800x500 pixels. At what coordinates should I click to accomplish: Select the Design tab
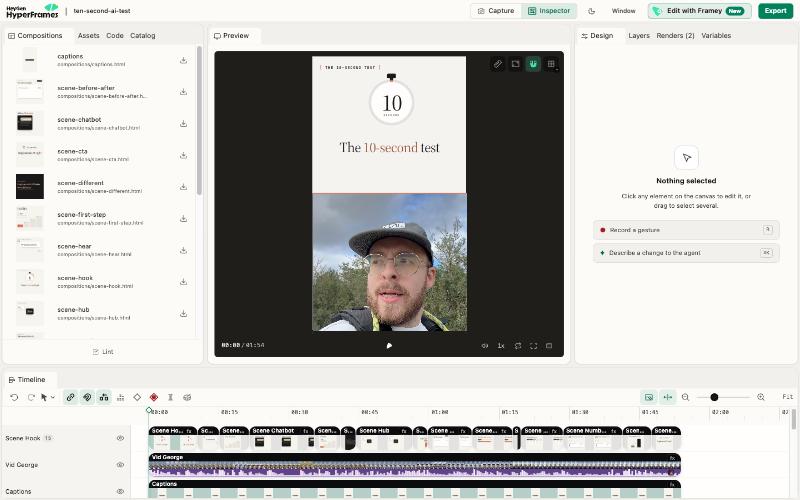(597, 36)
